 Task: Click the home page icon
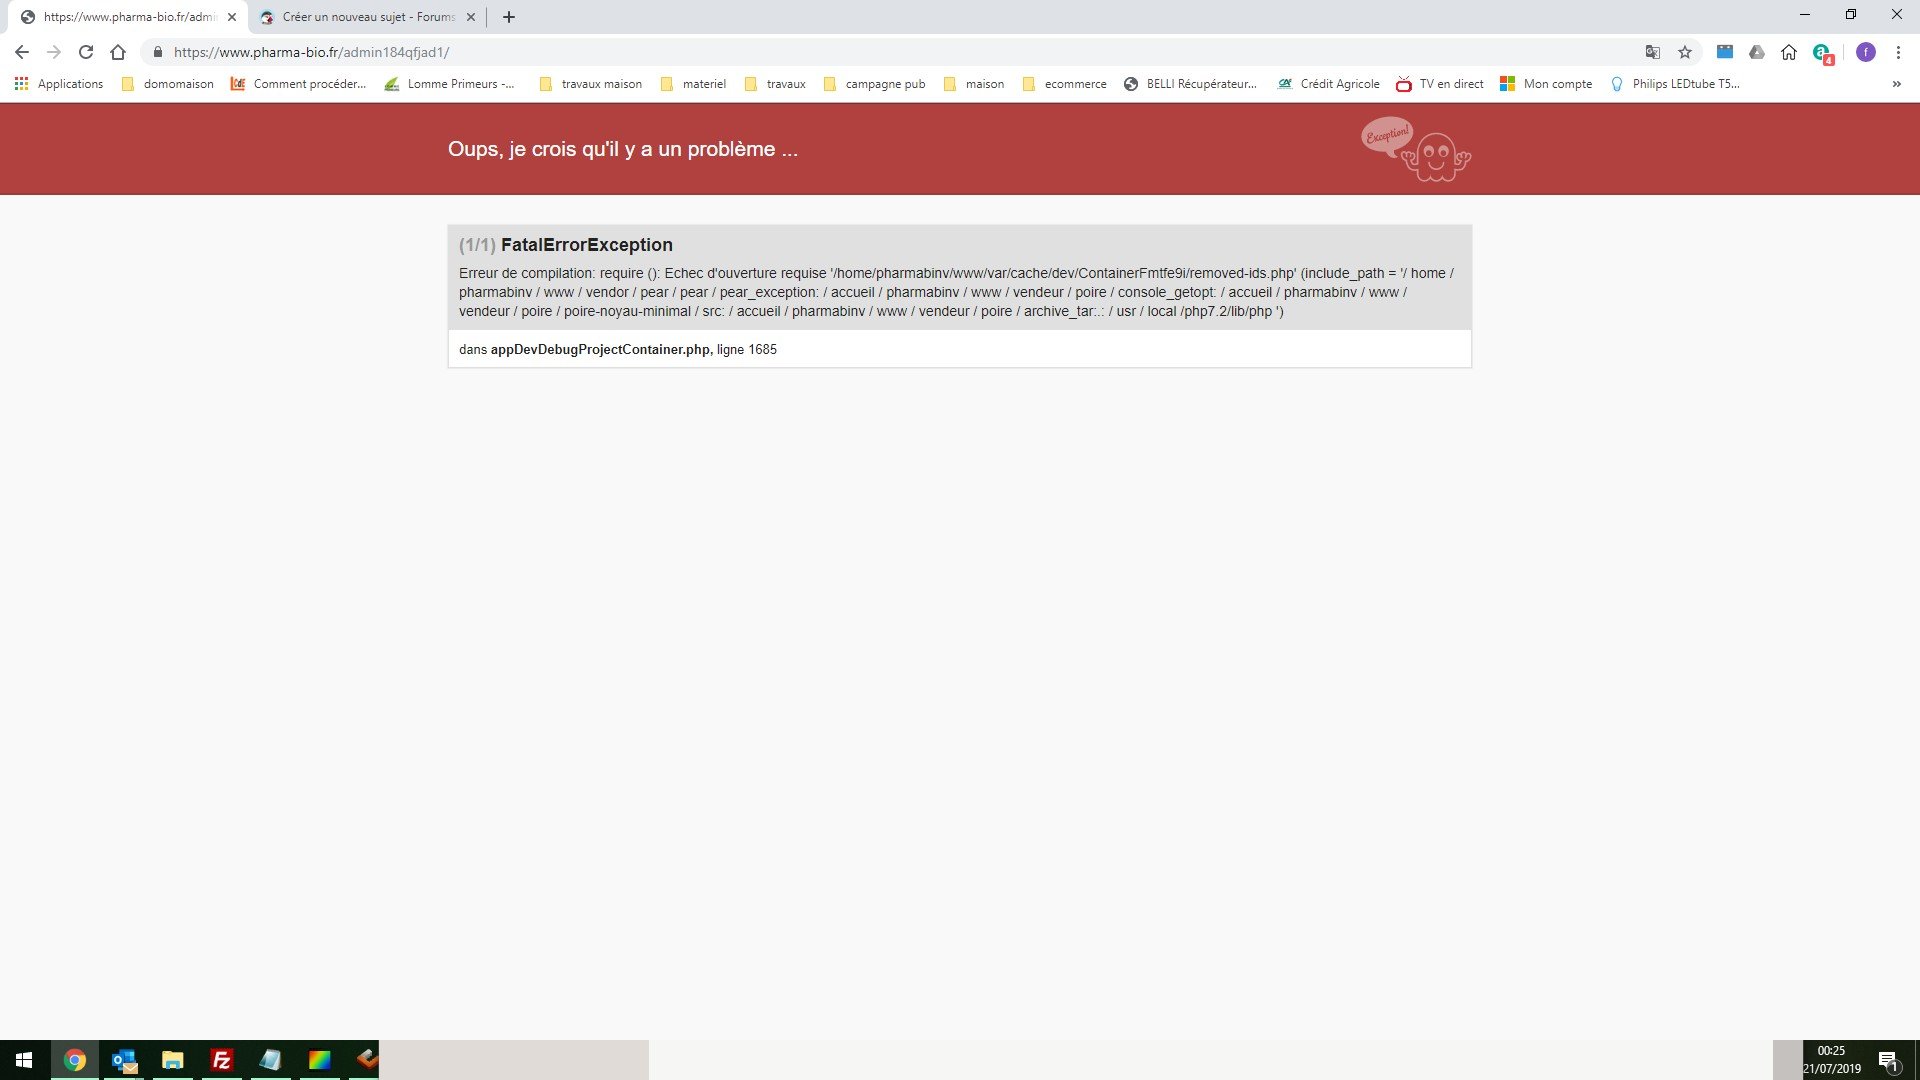coord(118,52)
